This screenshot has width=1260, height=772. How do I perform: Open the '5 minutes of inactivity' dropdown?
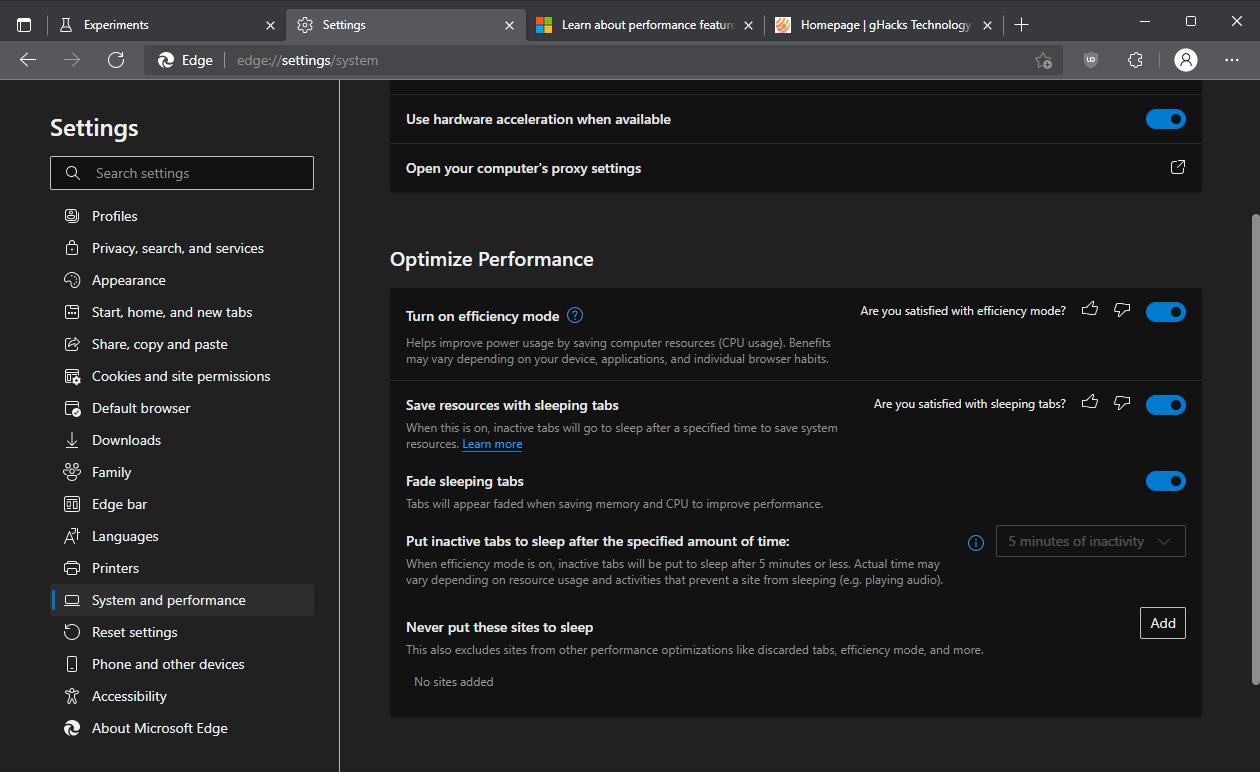tap(1090, 541)
